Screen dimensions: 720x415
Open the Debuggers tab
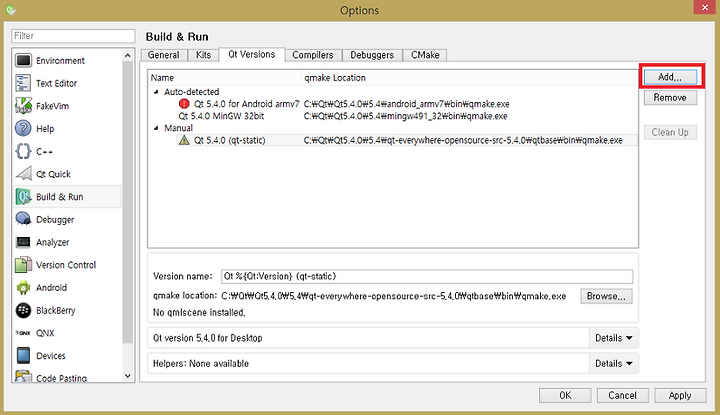click(x=372, y=55)
